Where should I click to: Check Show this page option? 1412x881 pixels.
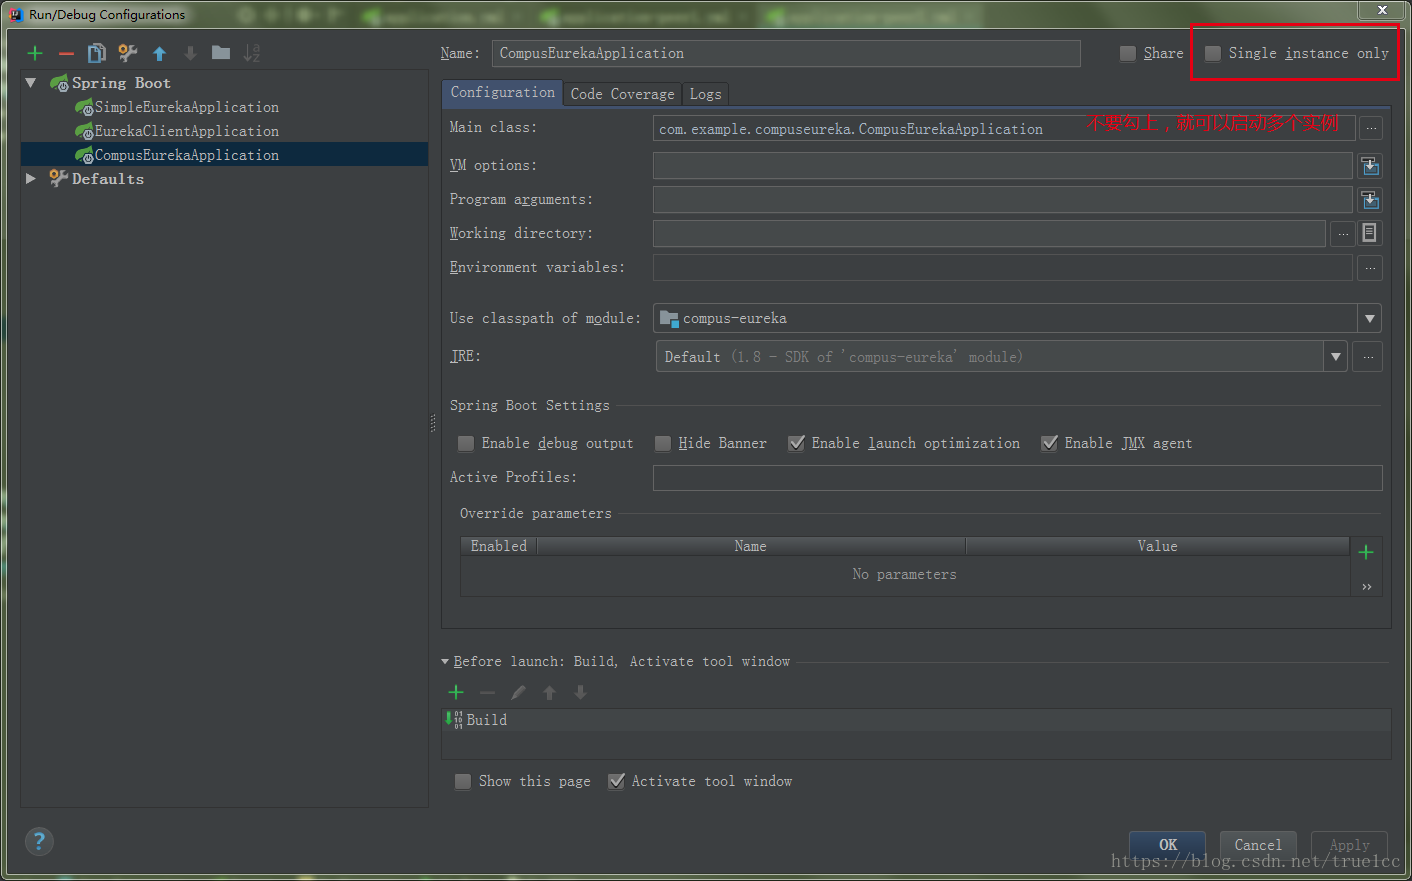click(463, 781)
